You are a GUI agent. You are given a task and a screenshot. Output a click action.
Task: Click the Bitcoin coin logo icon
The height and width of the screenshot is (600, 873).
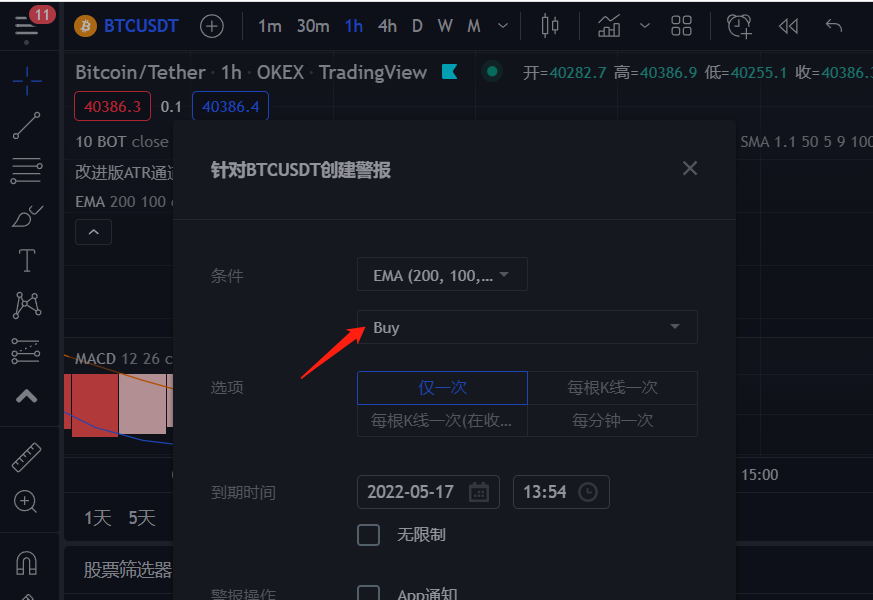pos(85,26)
